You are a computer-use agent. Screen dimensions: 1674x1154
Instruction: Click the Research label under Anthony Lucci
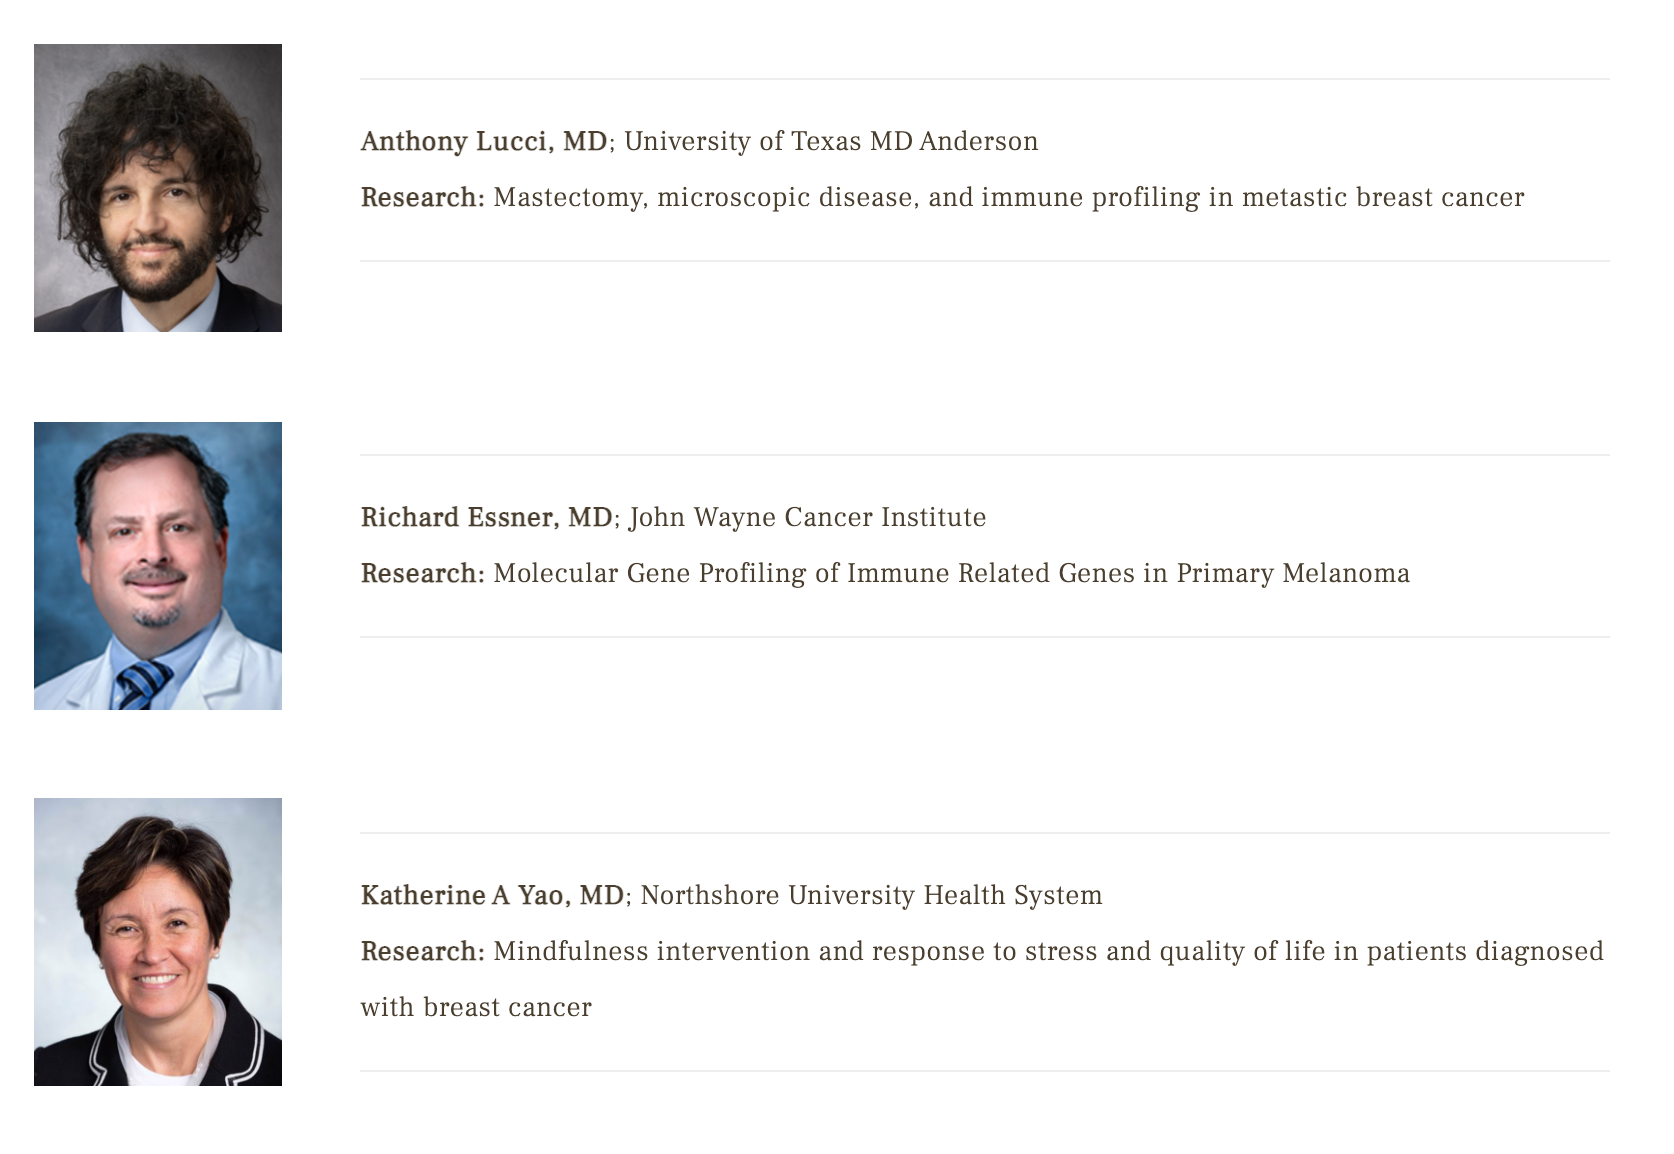point(422,198)
